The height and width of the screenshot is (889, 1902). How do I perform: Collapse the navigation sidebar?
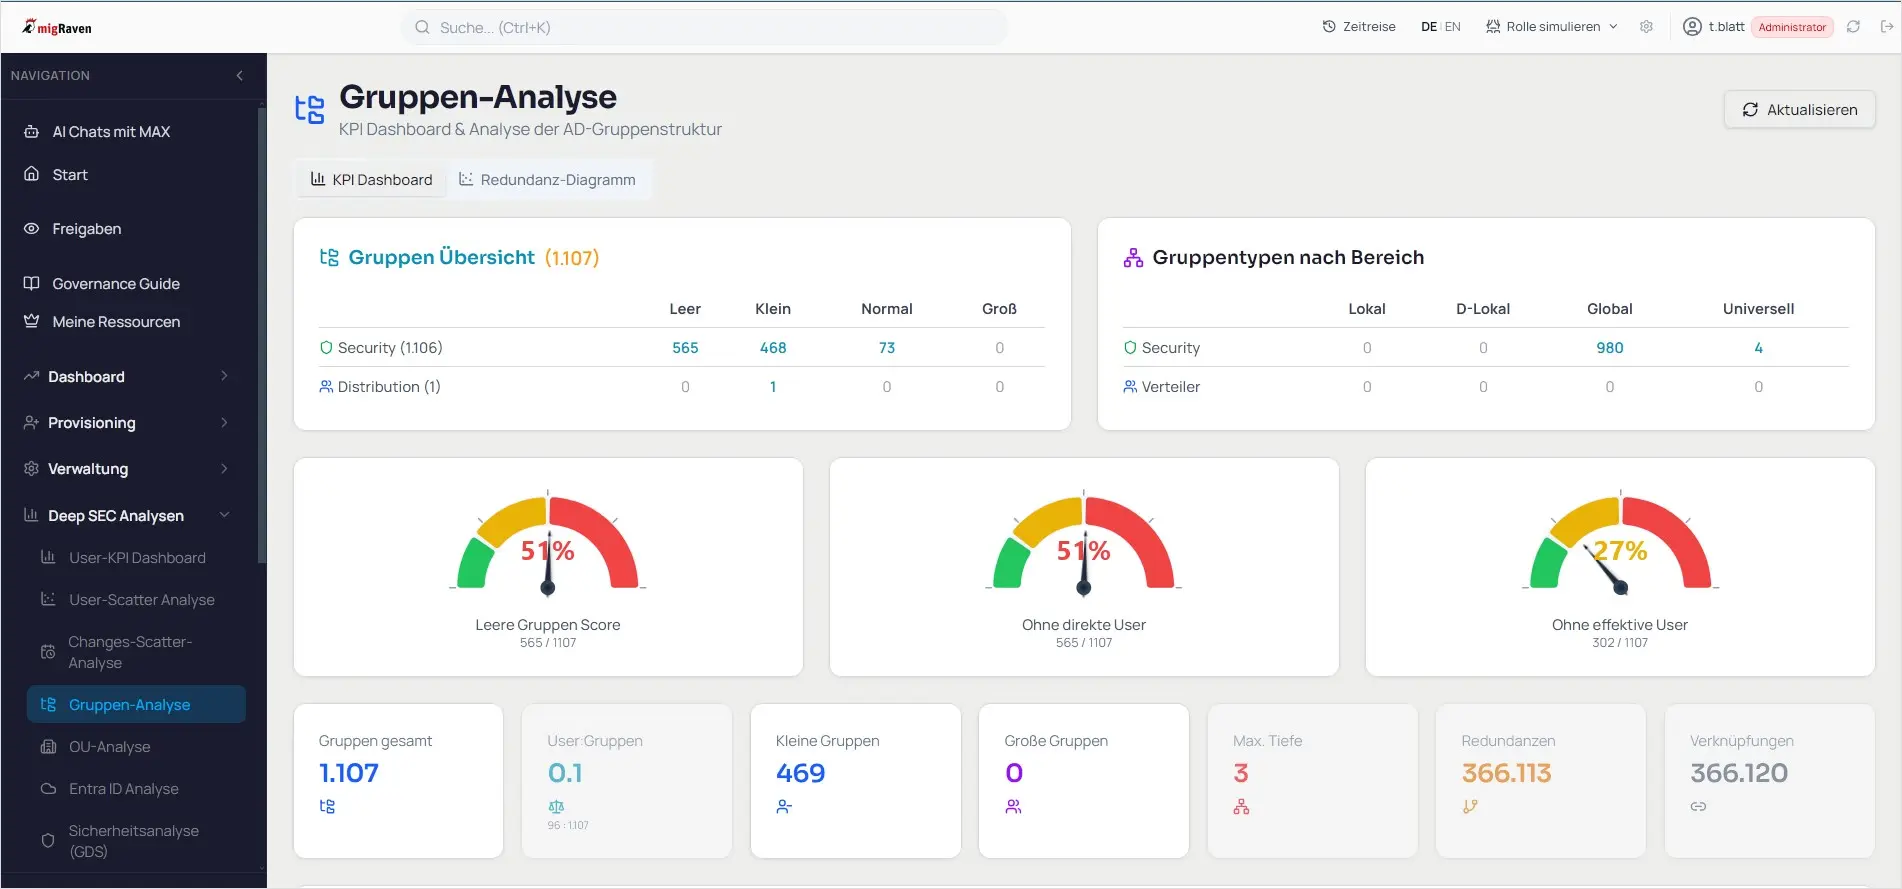(239, 76)
